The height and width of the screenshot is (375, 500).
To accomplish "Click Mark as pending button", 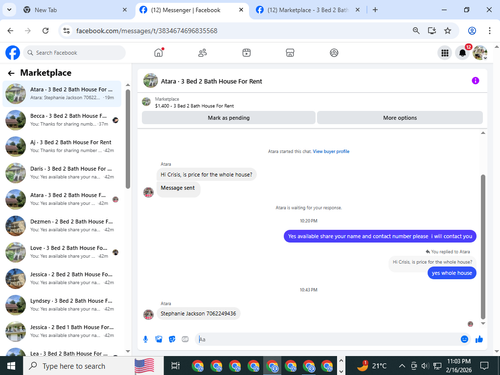I will click(x=229, y=118).
